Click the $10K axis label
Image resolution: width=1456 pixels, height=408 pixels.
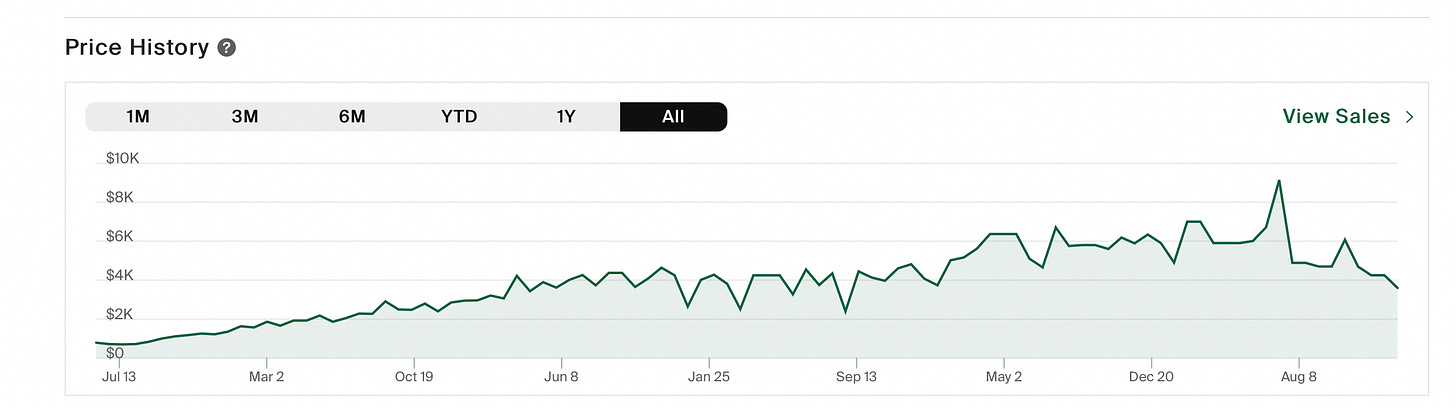(x=122, y=159)
